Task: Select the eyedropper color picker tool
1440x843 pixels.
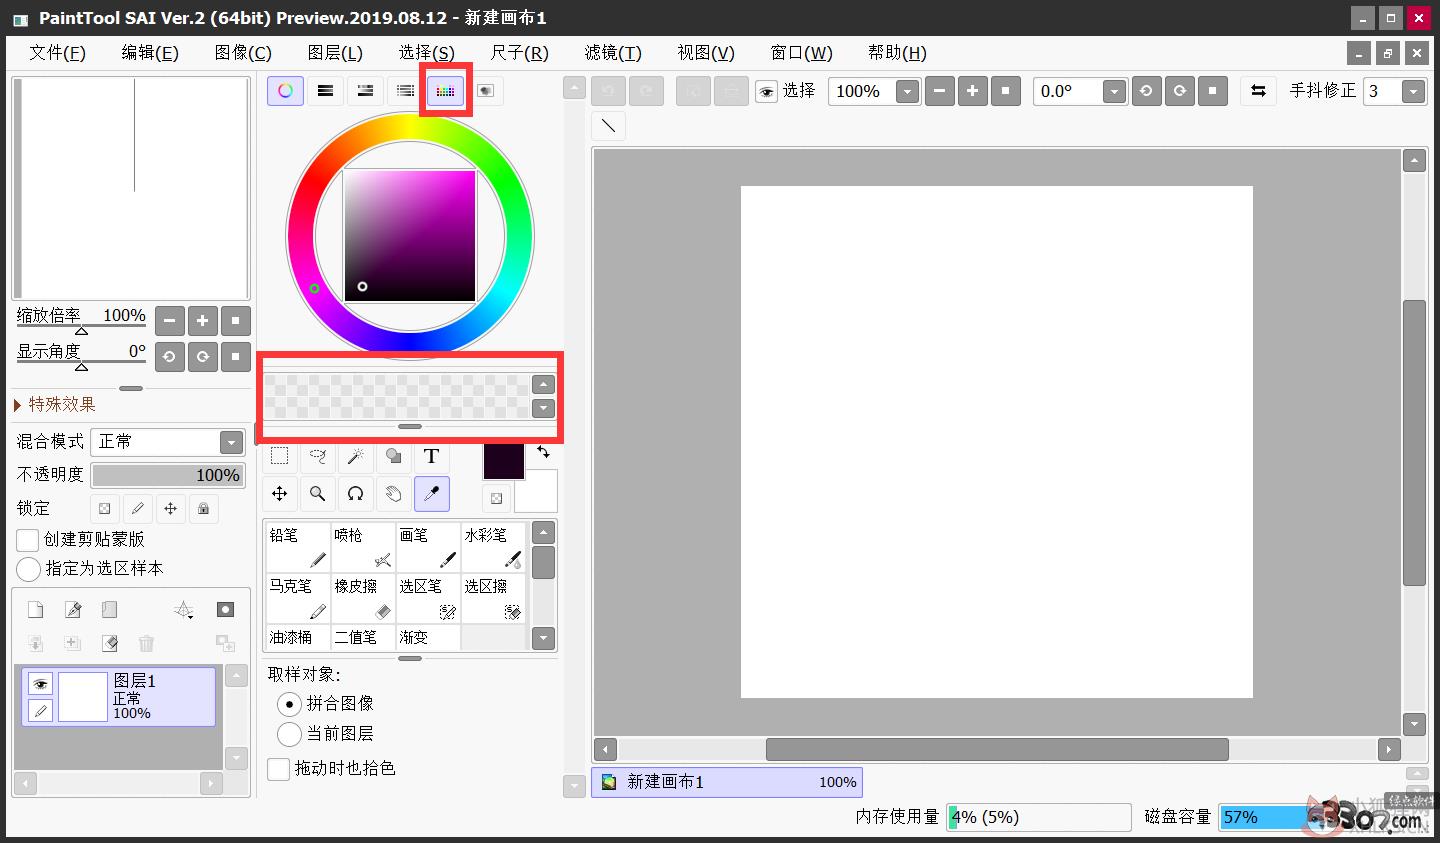Action: tap(431, 493)
